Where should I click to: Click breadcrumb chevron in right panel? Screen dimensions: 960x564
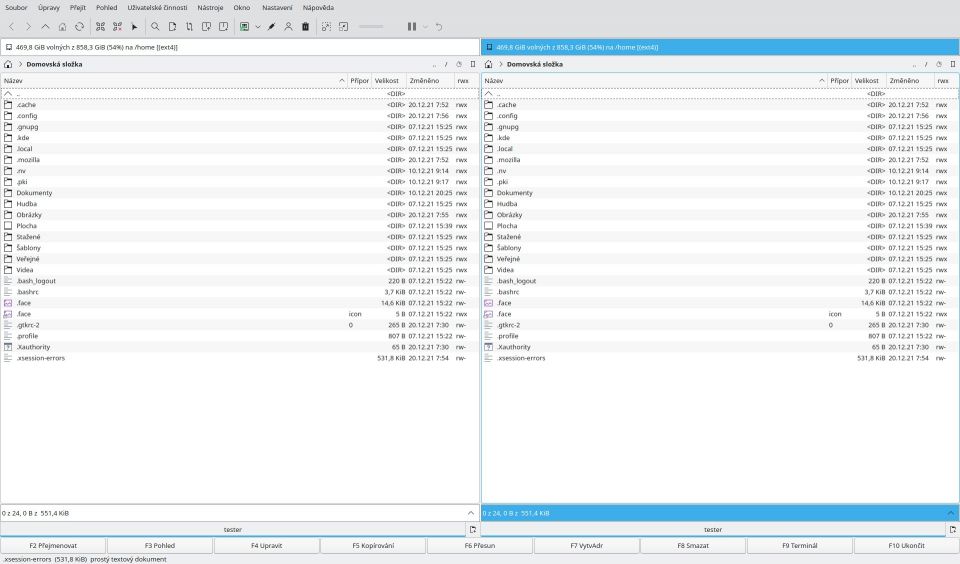[501, 64]
